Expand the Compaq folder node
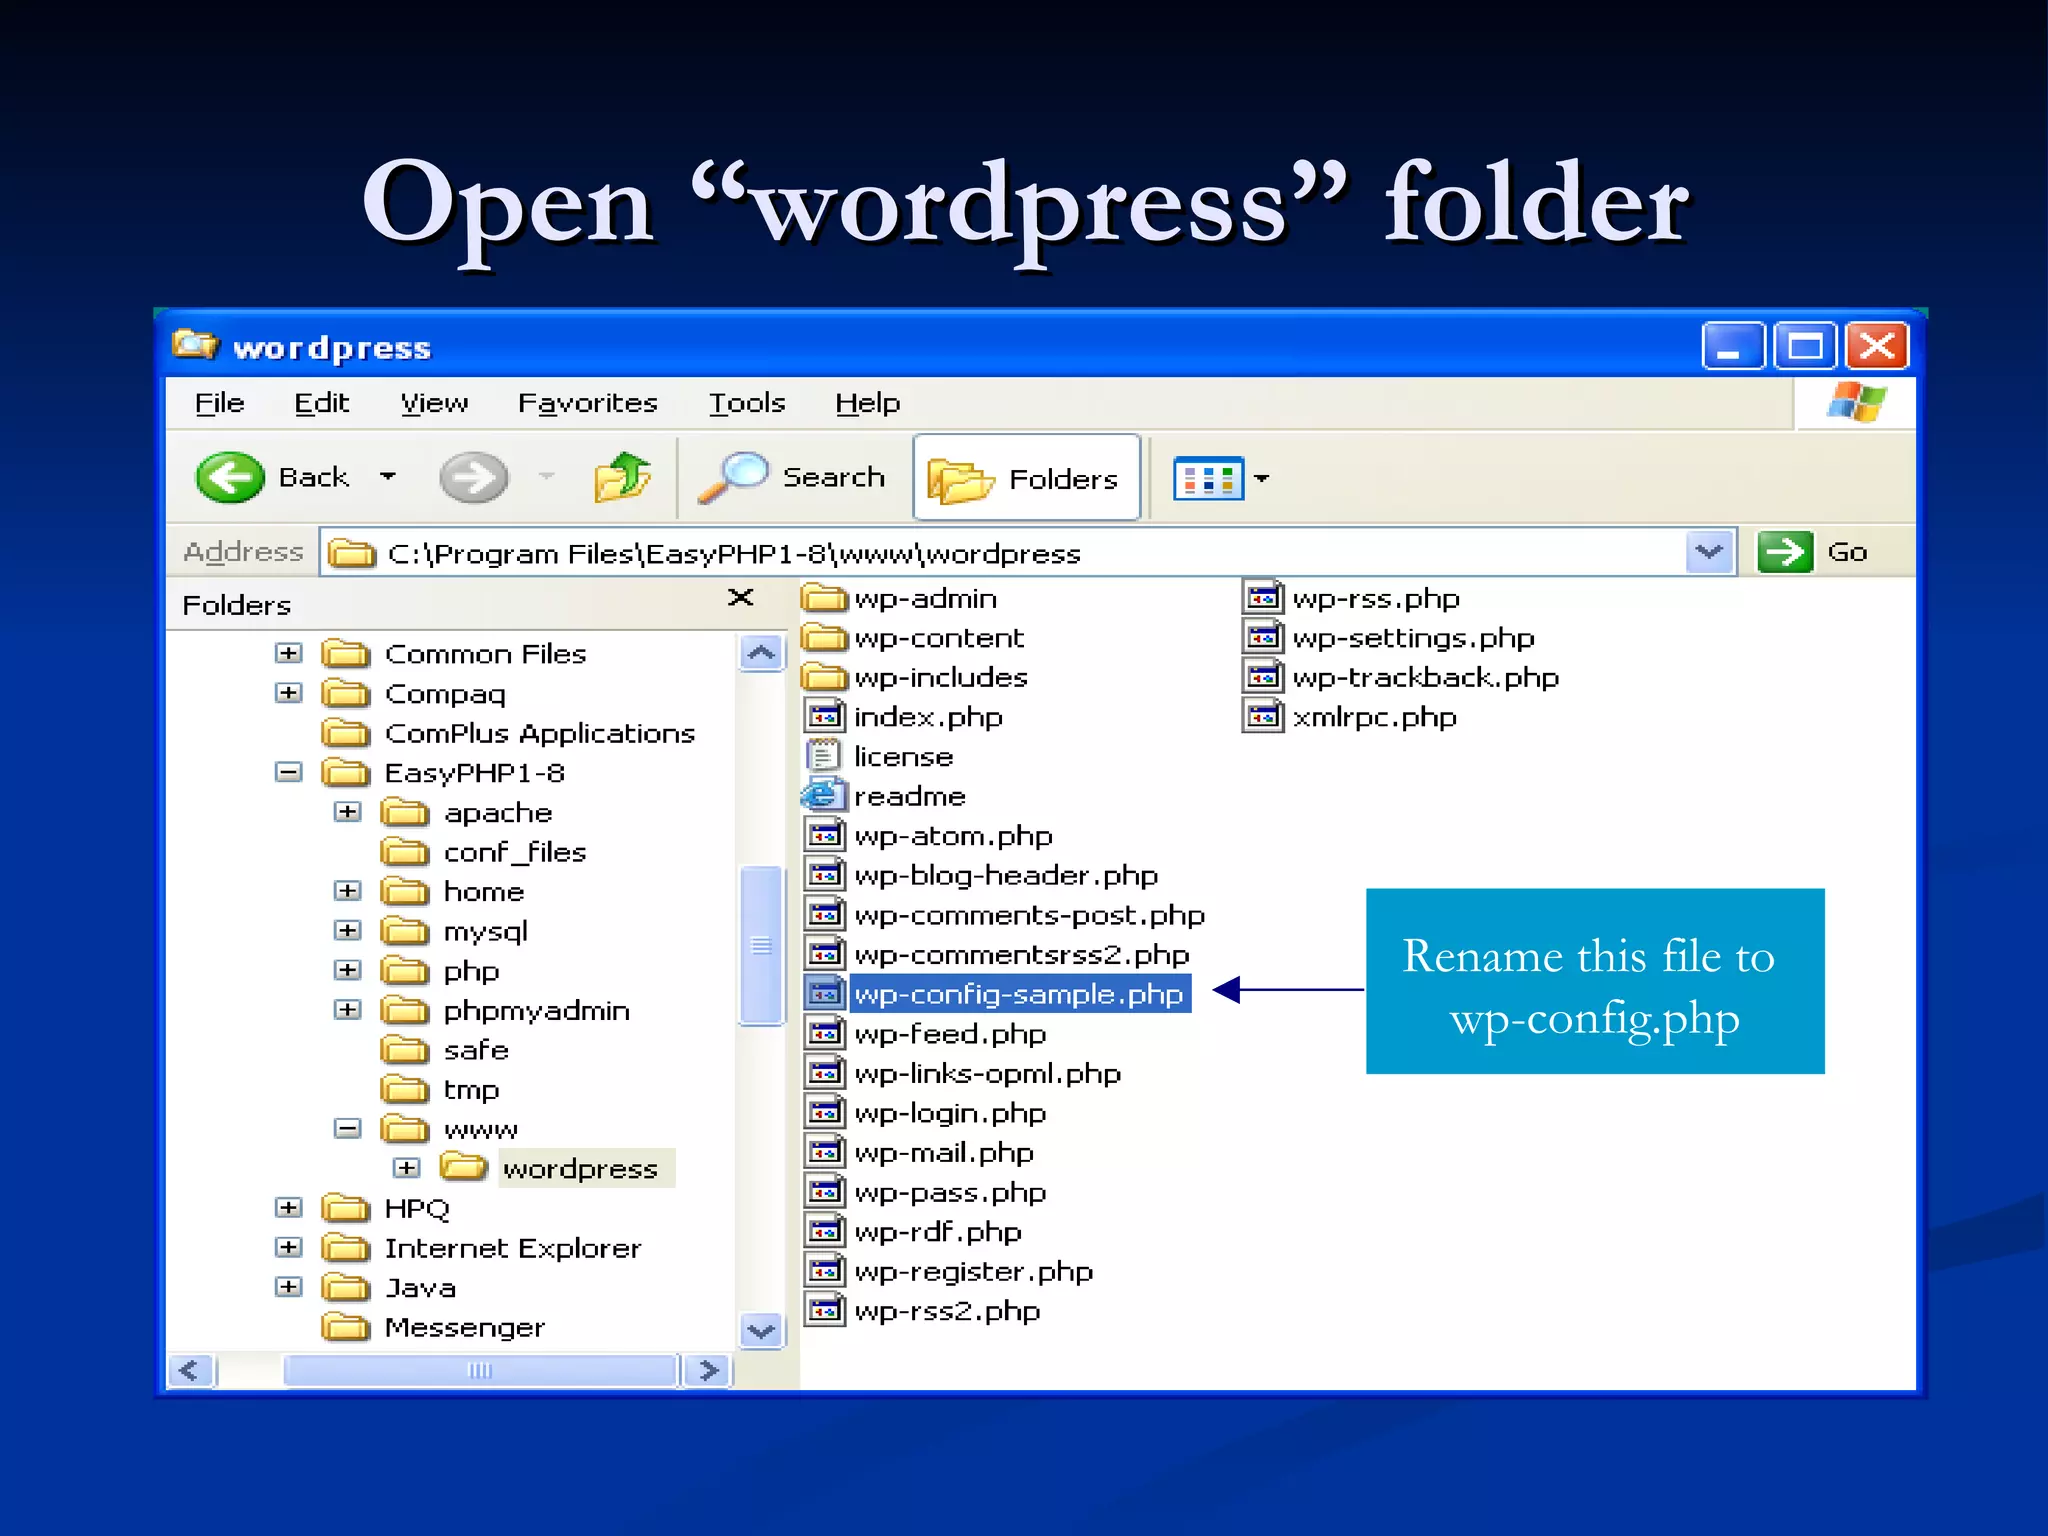The image size is (2048, 1536). click(289, 692)
